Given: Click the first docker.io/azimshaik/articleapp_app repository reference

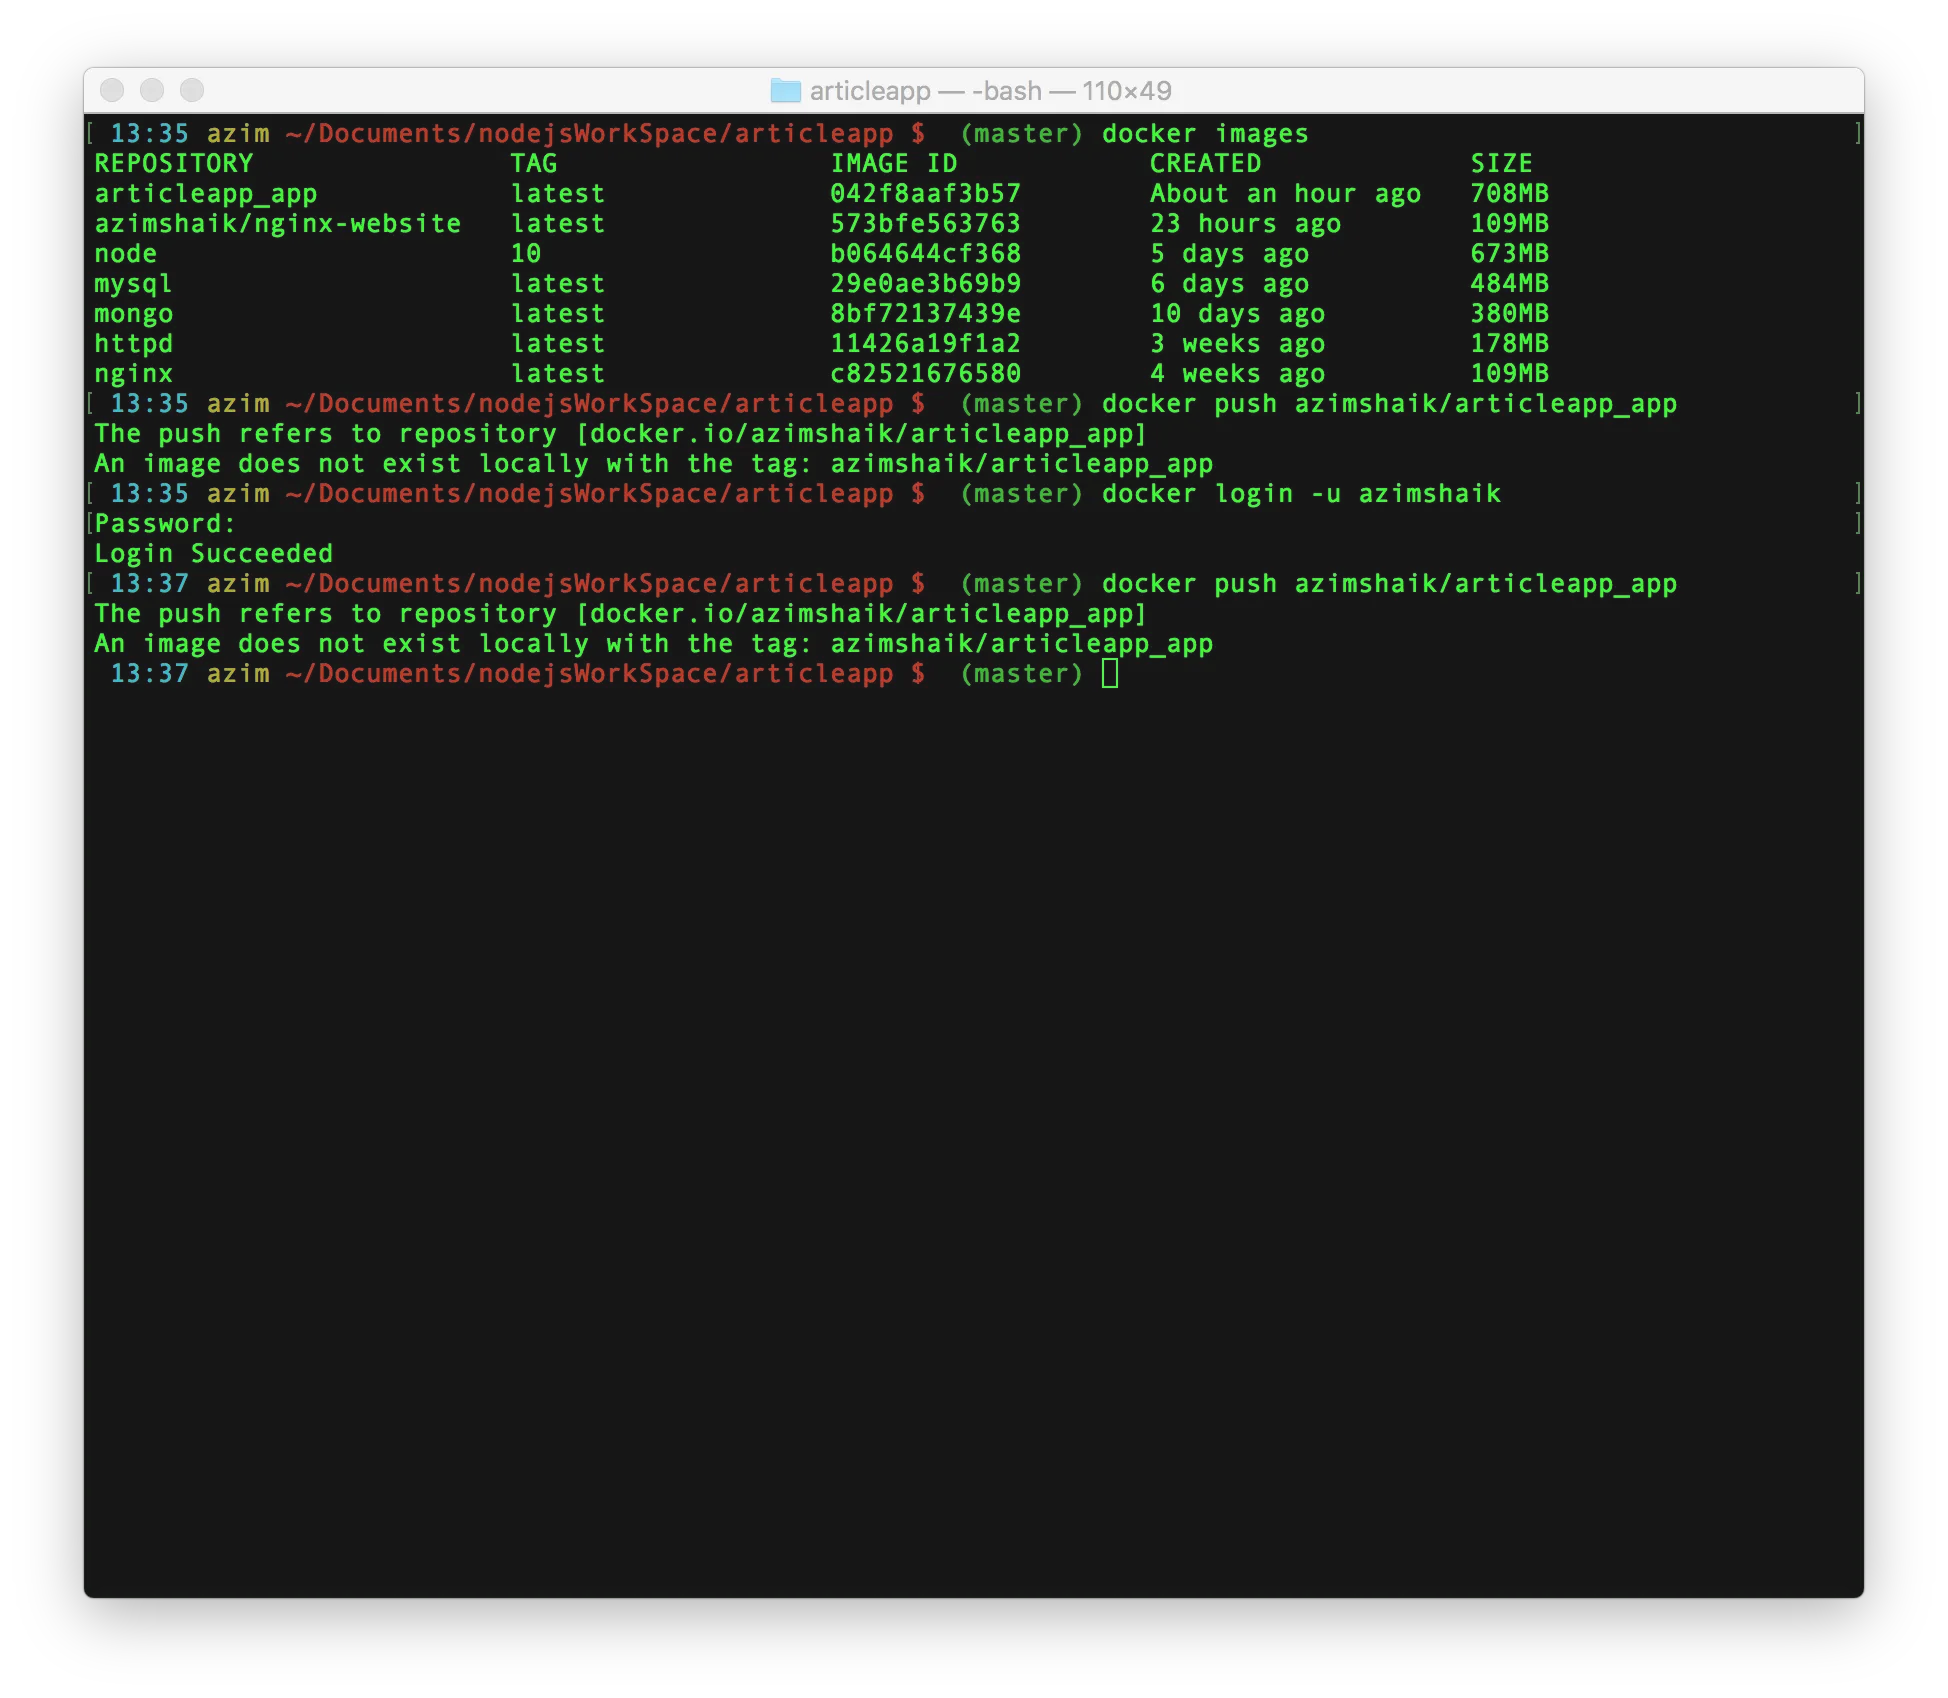Looking at the screenshot, I should tap(861, 434).
